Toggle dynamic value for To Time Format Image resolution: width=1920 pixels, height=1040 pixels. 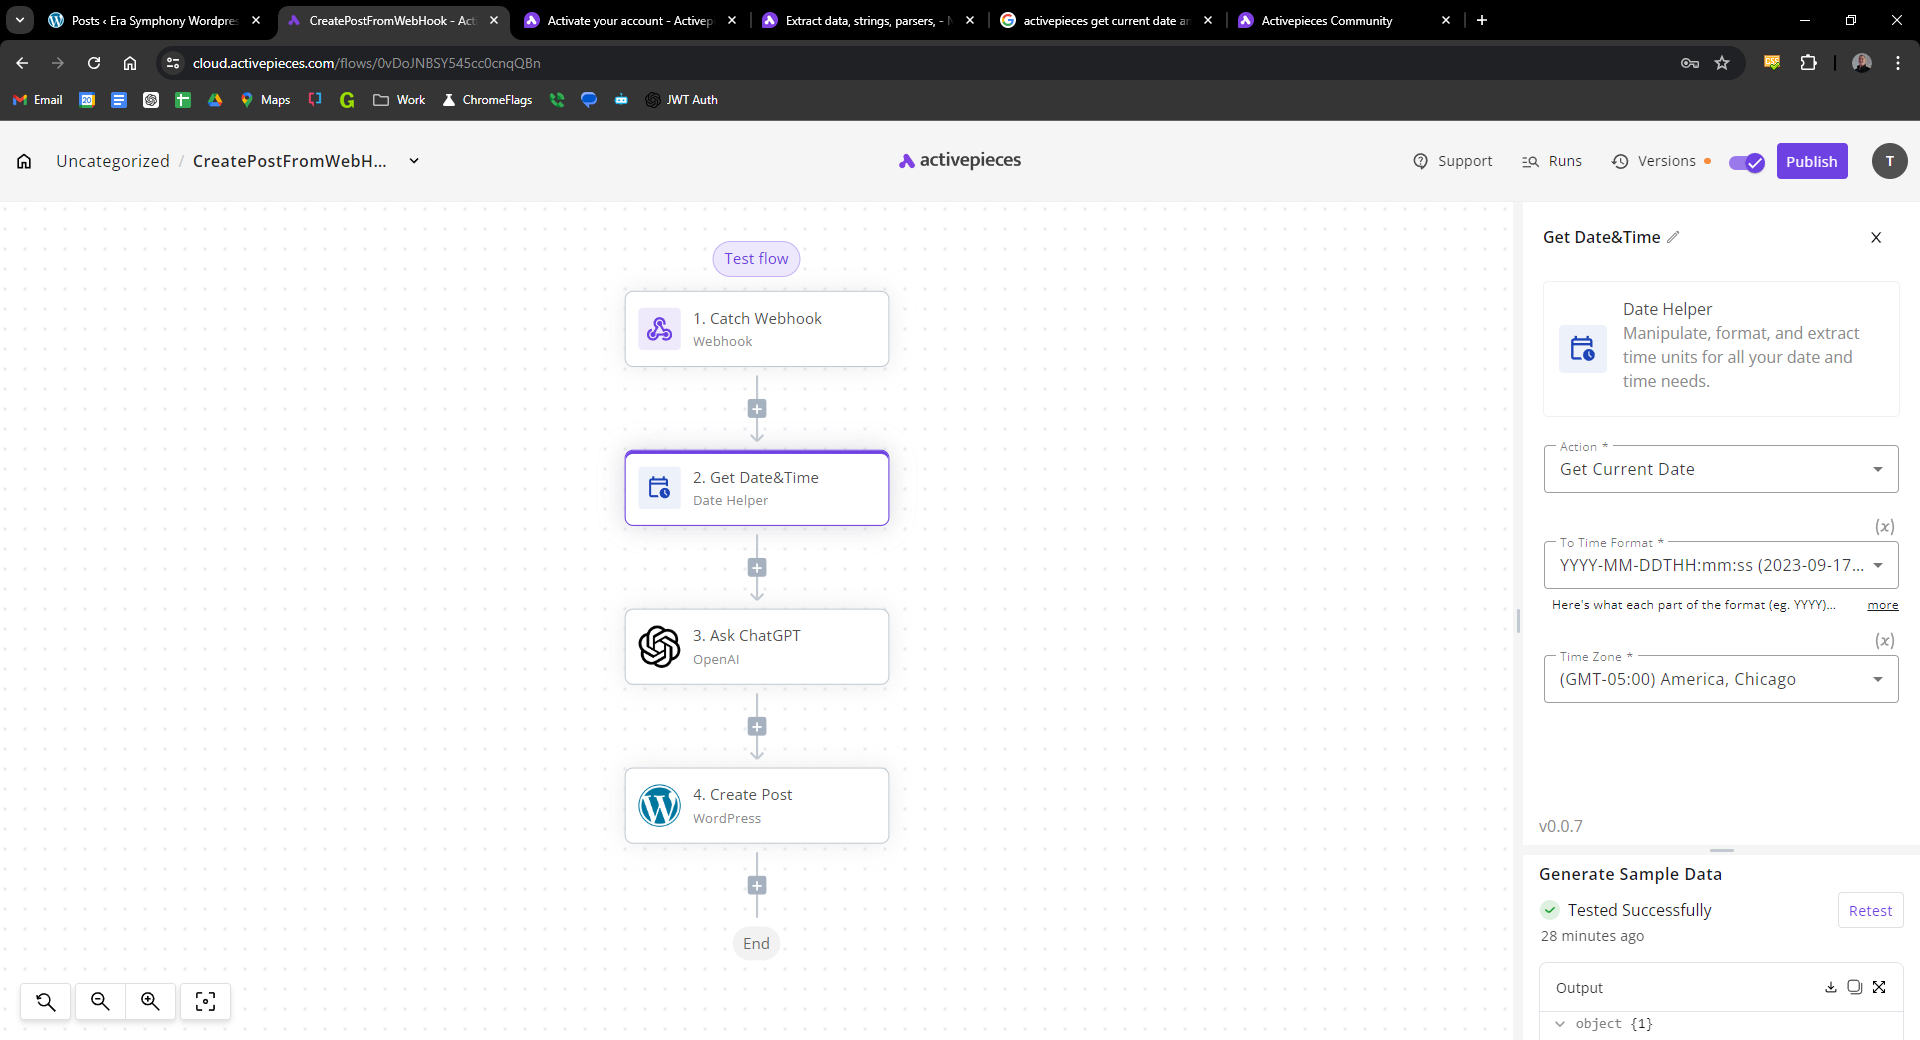click(x=1884, y=526)
